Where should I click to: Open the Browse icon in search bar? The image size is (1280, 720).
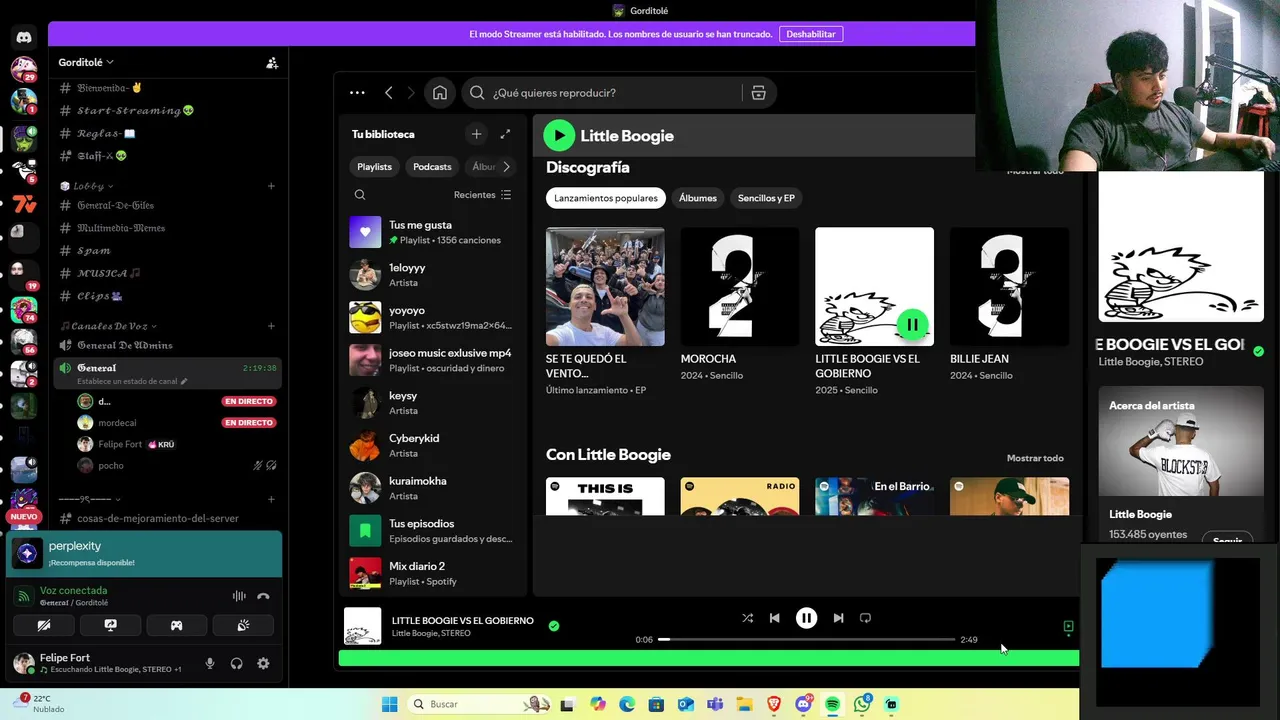click(x=758, y=93)
